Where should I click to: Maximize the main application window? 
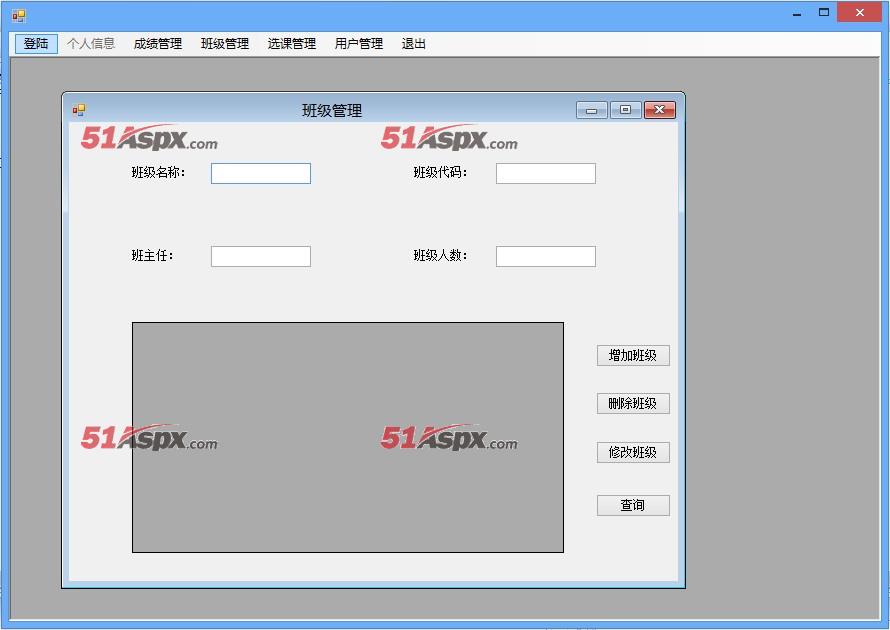(x=824, y=12)
